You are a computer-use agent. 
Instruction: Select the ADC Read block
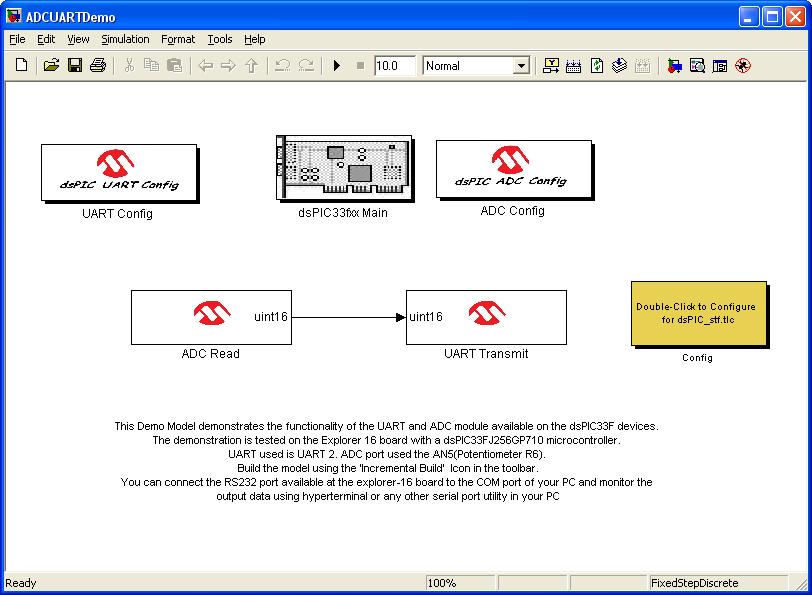(x=211, y=317)
